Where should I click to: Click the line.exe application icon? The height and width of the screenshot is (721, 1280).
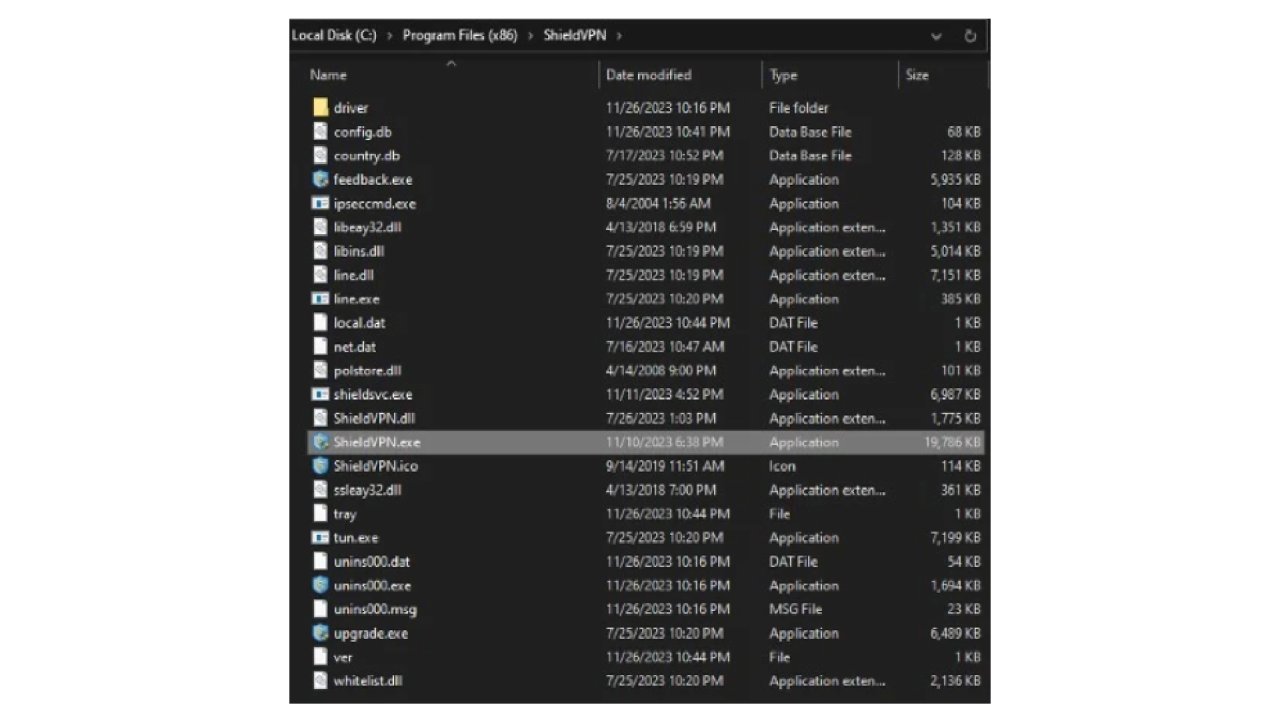pos(321,298)
